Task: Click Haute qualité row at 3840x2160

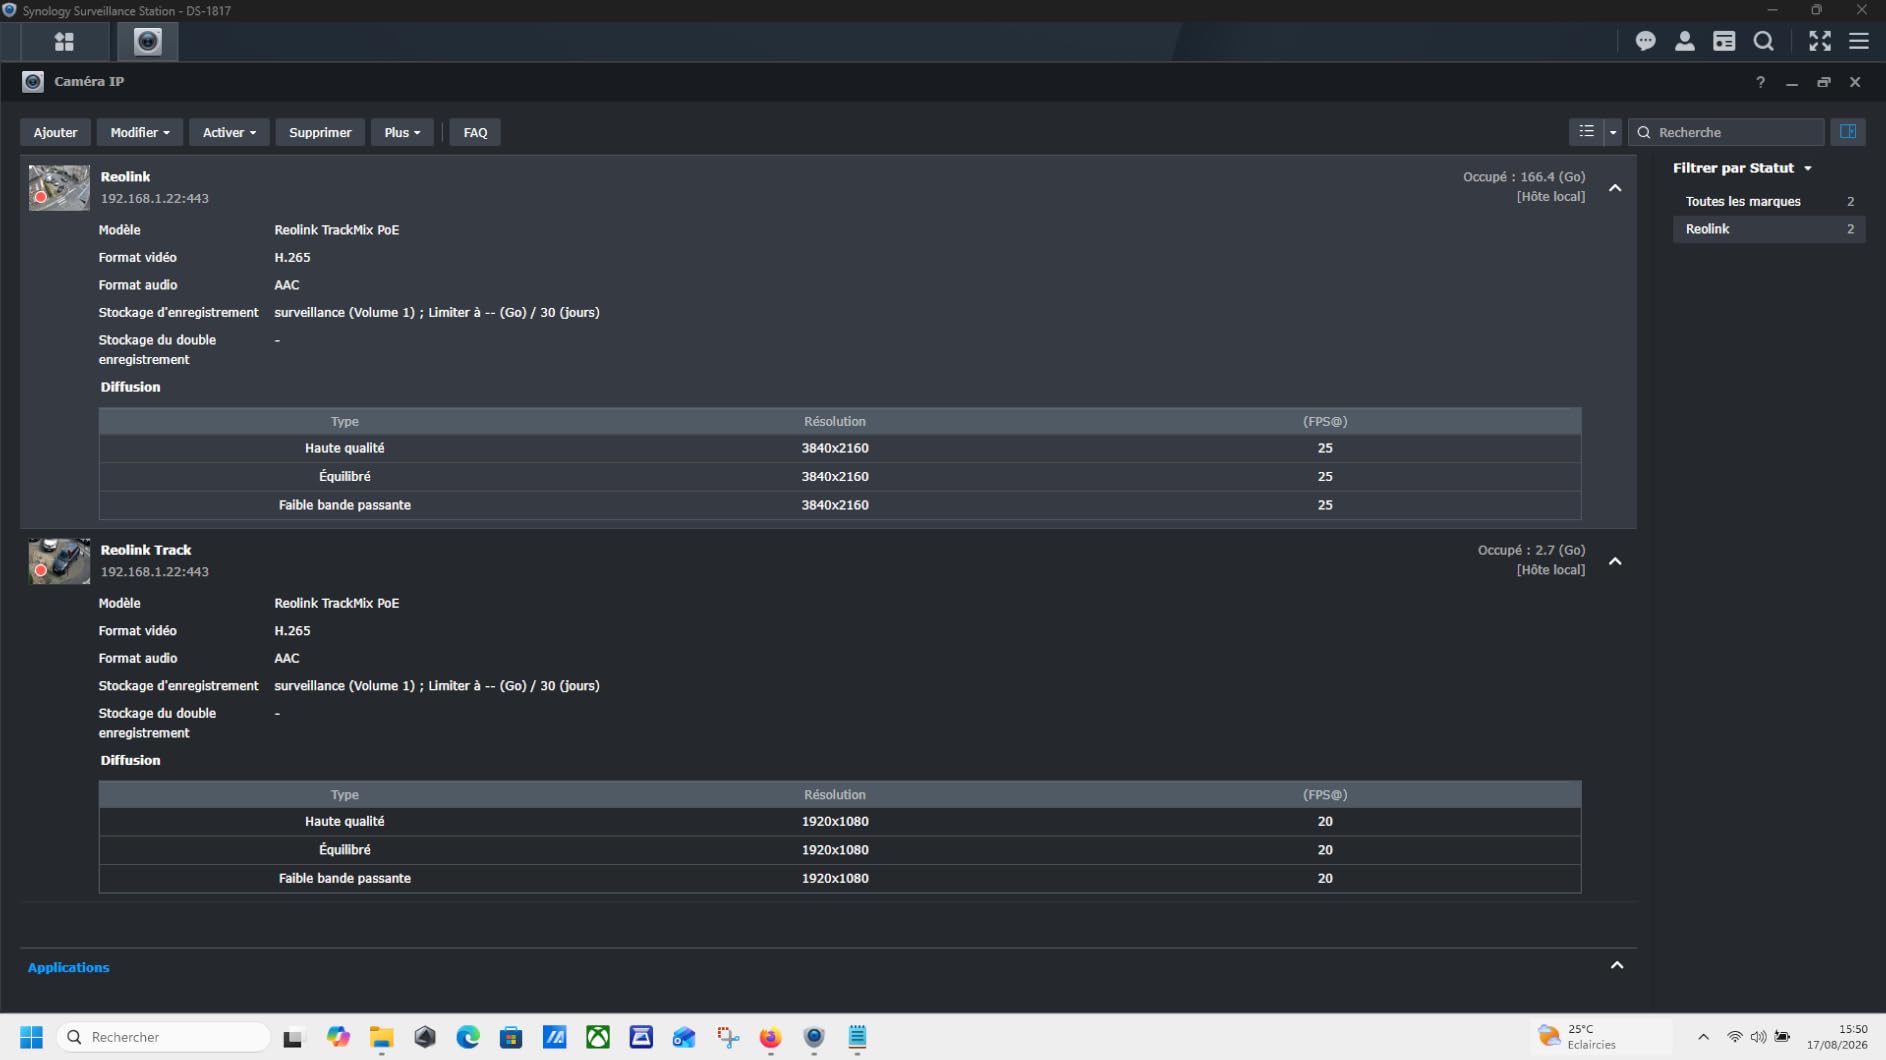Action: click(x=840, y=448)
